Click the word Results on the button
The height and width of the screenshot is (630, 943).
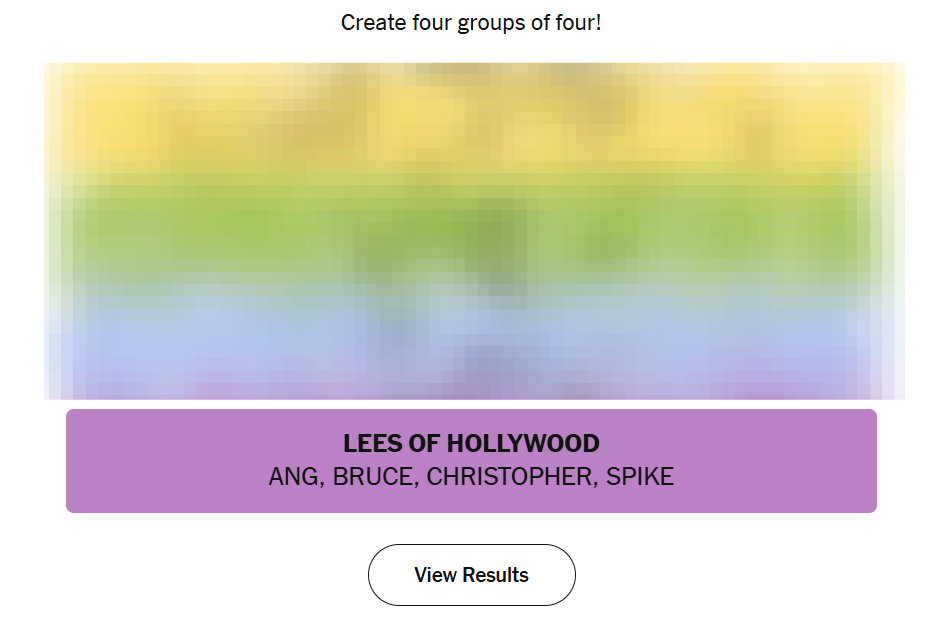coord(496,575)
